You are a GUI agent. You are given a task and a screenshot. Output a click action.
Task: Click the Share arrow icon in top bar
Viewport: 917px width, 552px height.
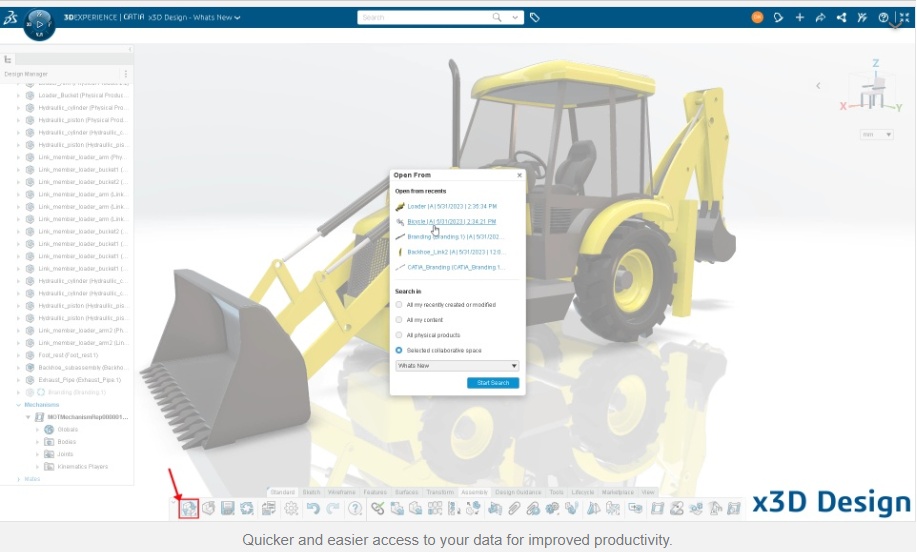tap(821, 18)
